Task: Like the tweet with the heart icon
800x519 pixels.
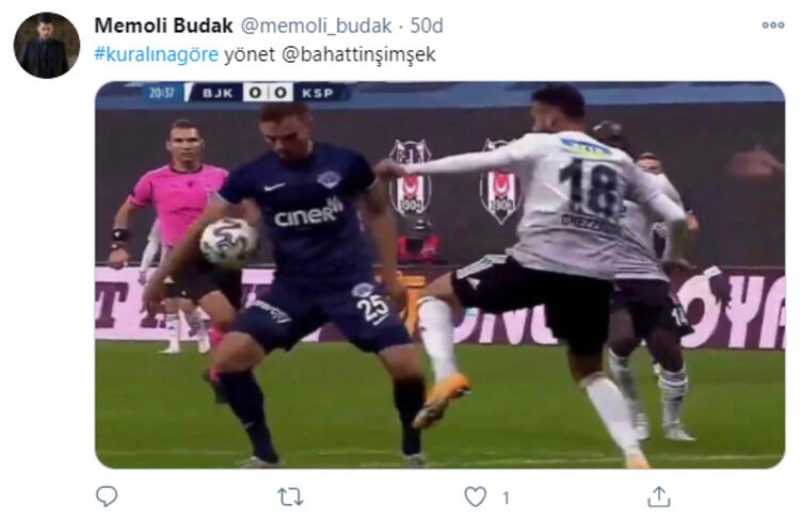Action: point(475,497)
